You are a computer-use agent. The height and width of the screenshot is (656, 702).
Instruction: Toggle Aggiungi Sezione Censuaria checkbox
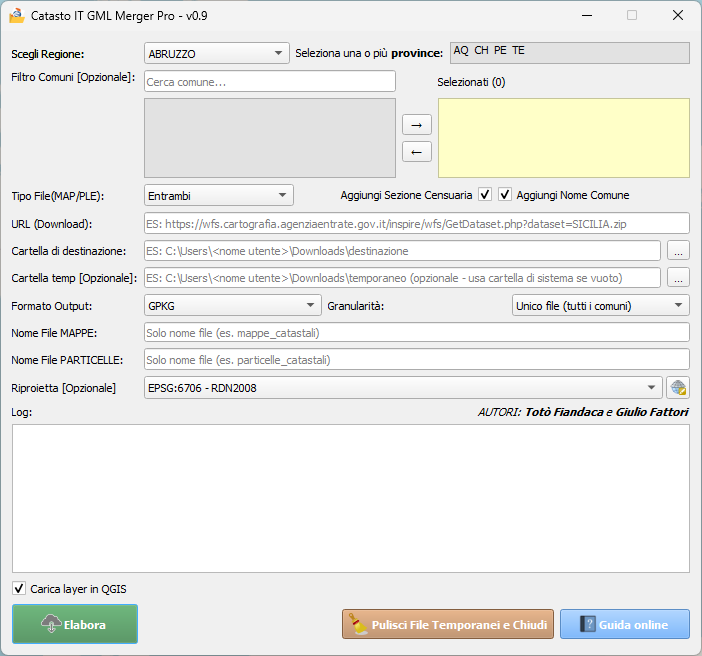pyautogui.click(x=485, y=195)
